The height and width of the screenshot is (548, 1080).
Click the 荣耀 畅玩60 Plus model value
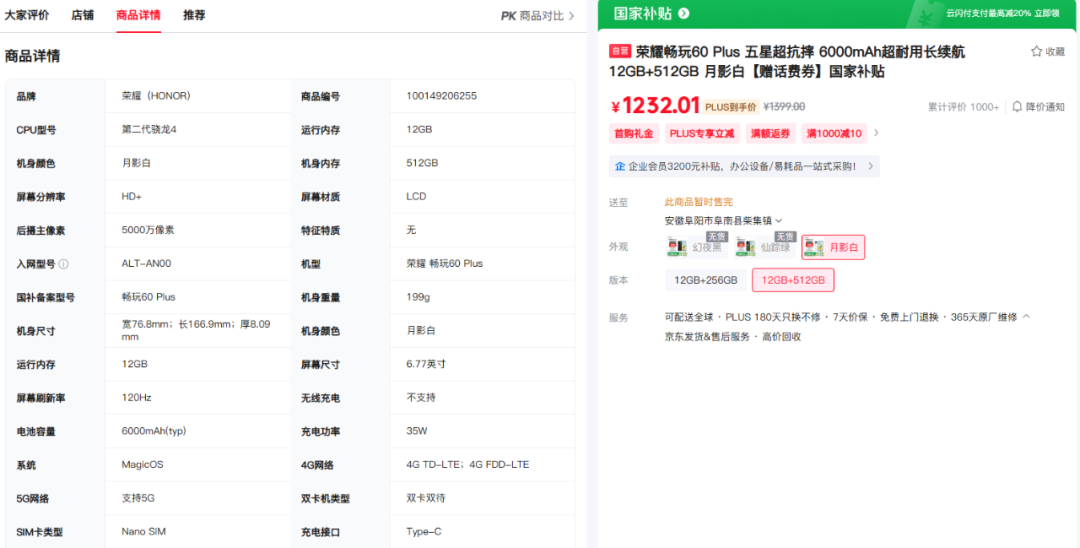click(x=445, y=264)
